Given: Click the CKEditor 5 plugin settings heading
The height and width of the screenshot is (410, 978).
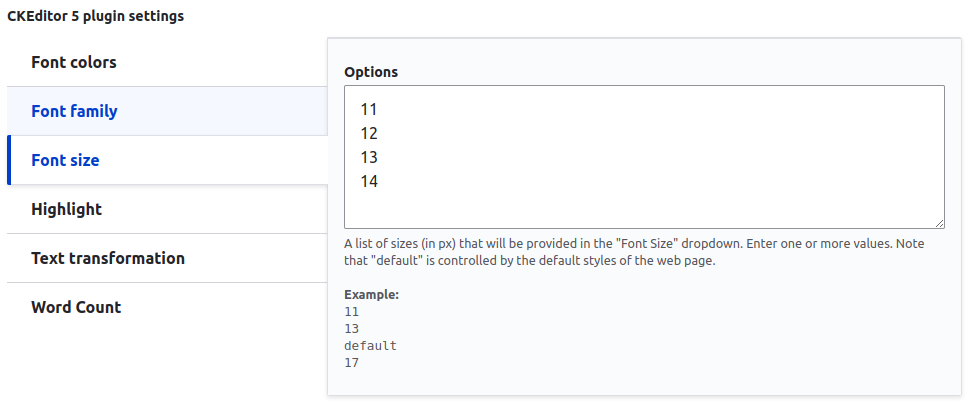Looking at the screenshot, I should point(95,16).
